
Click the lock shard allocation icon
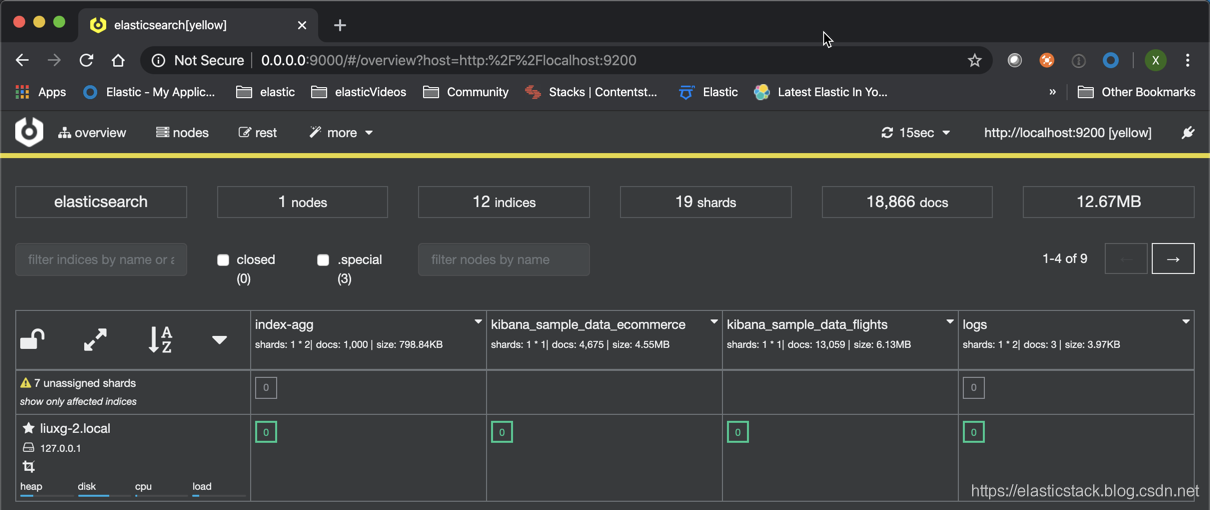(x=32, y=339)
